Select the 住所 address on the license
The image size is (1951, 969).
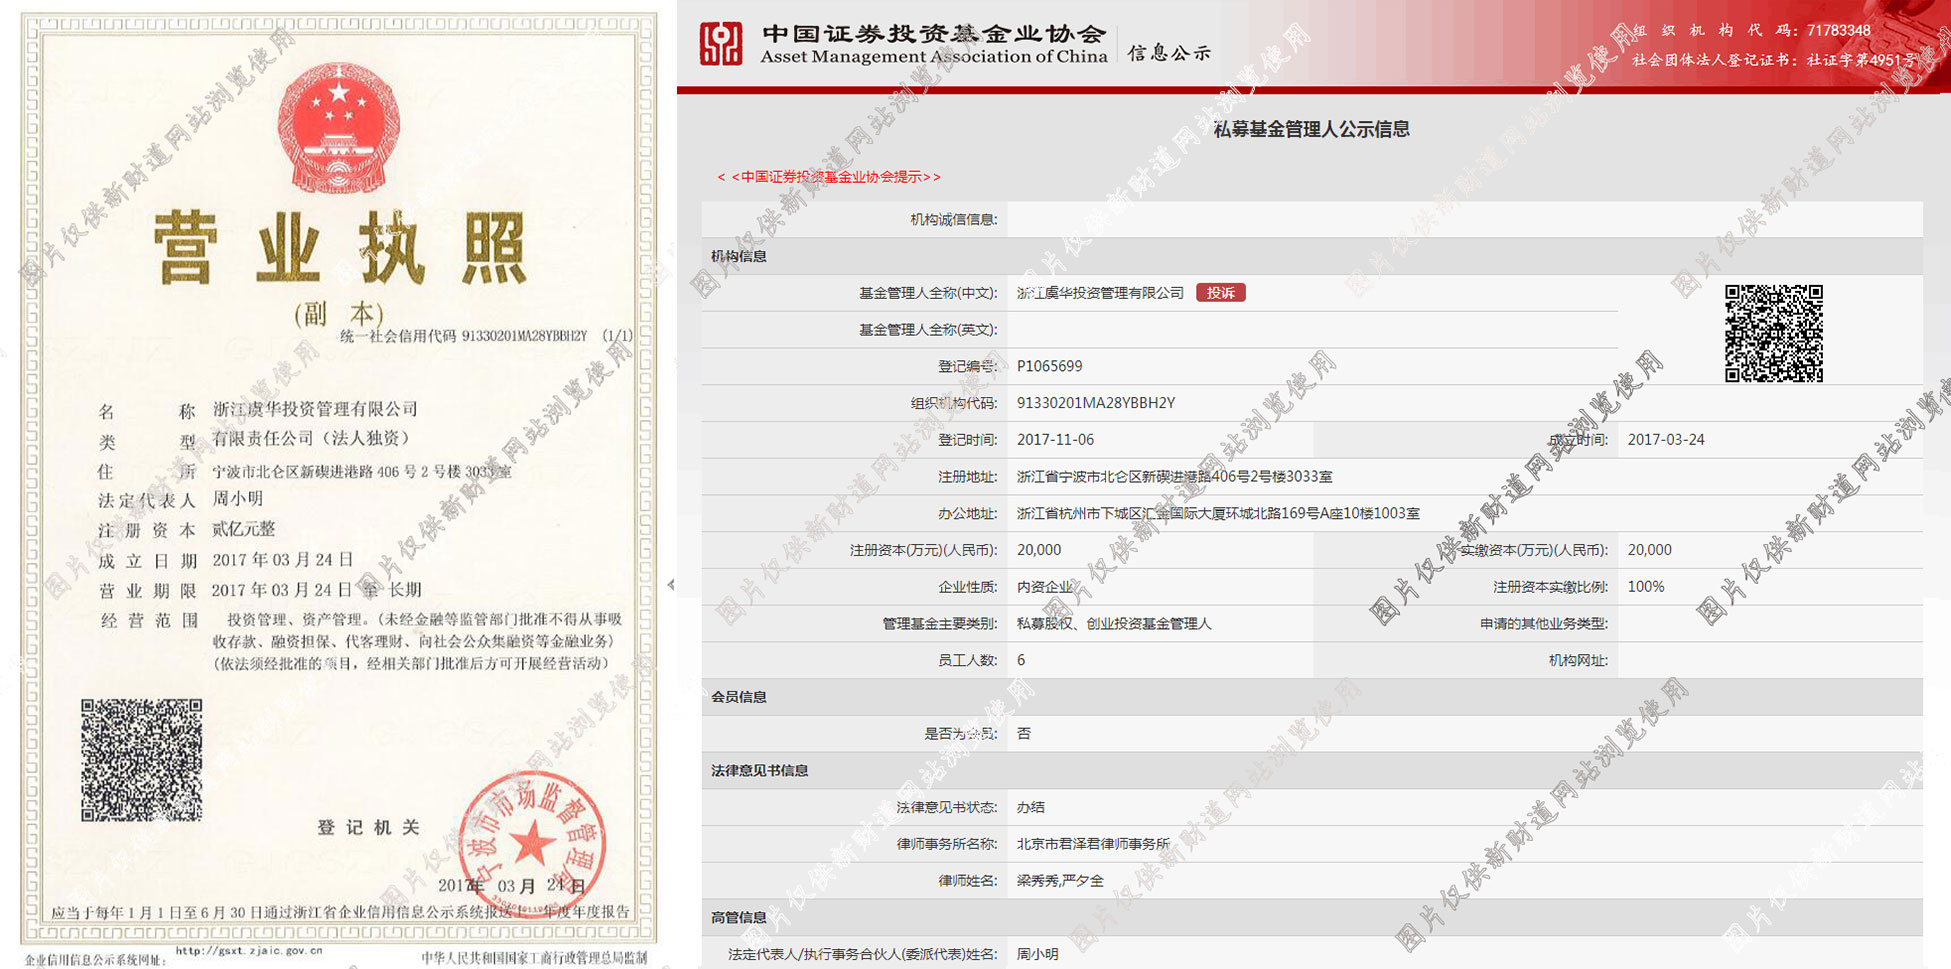[361, 471]
